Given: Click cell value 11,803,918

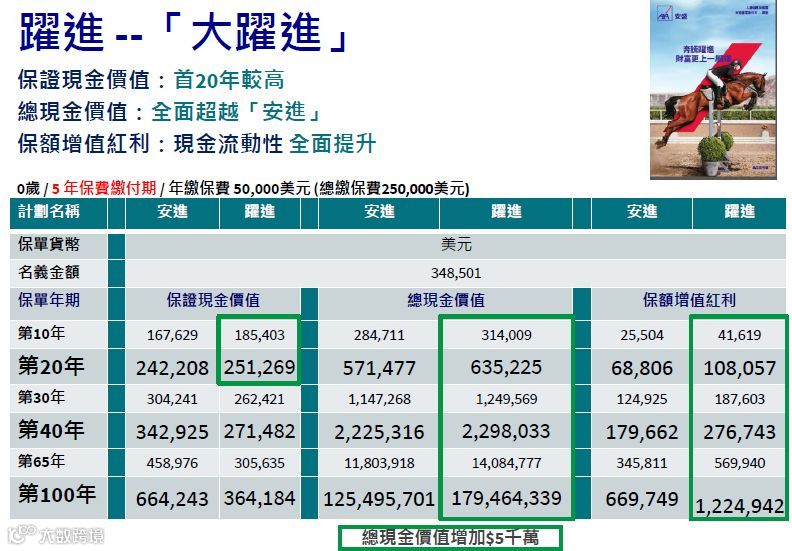Looking at the screenshot, I should pyautogui.click(x=379, y=463).
